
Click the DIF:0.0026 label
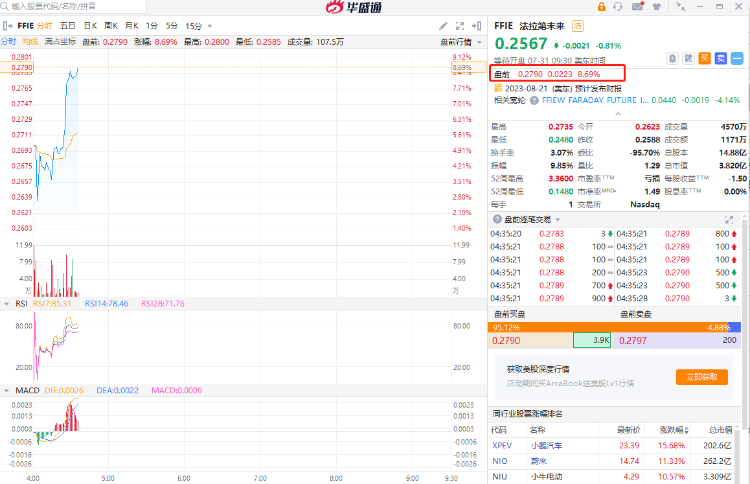(64, 391)
